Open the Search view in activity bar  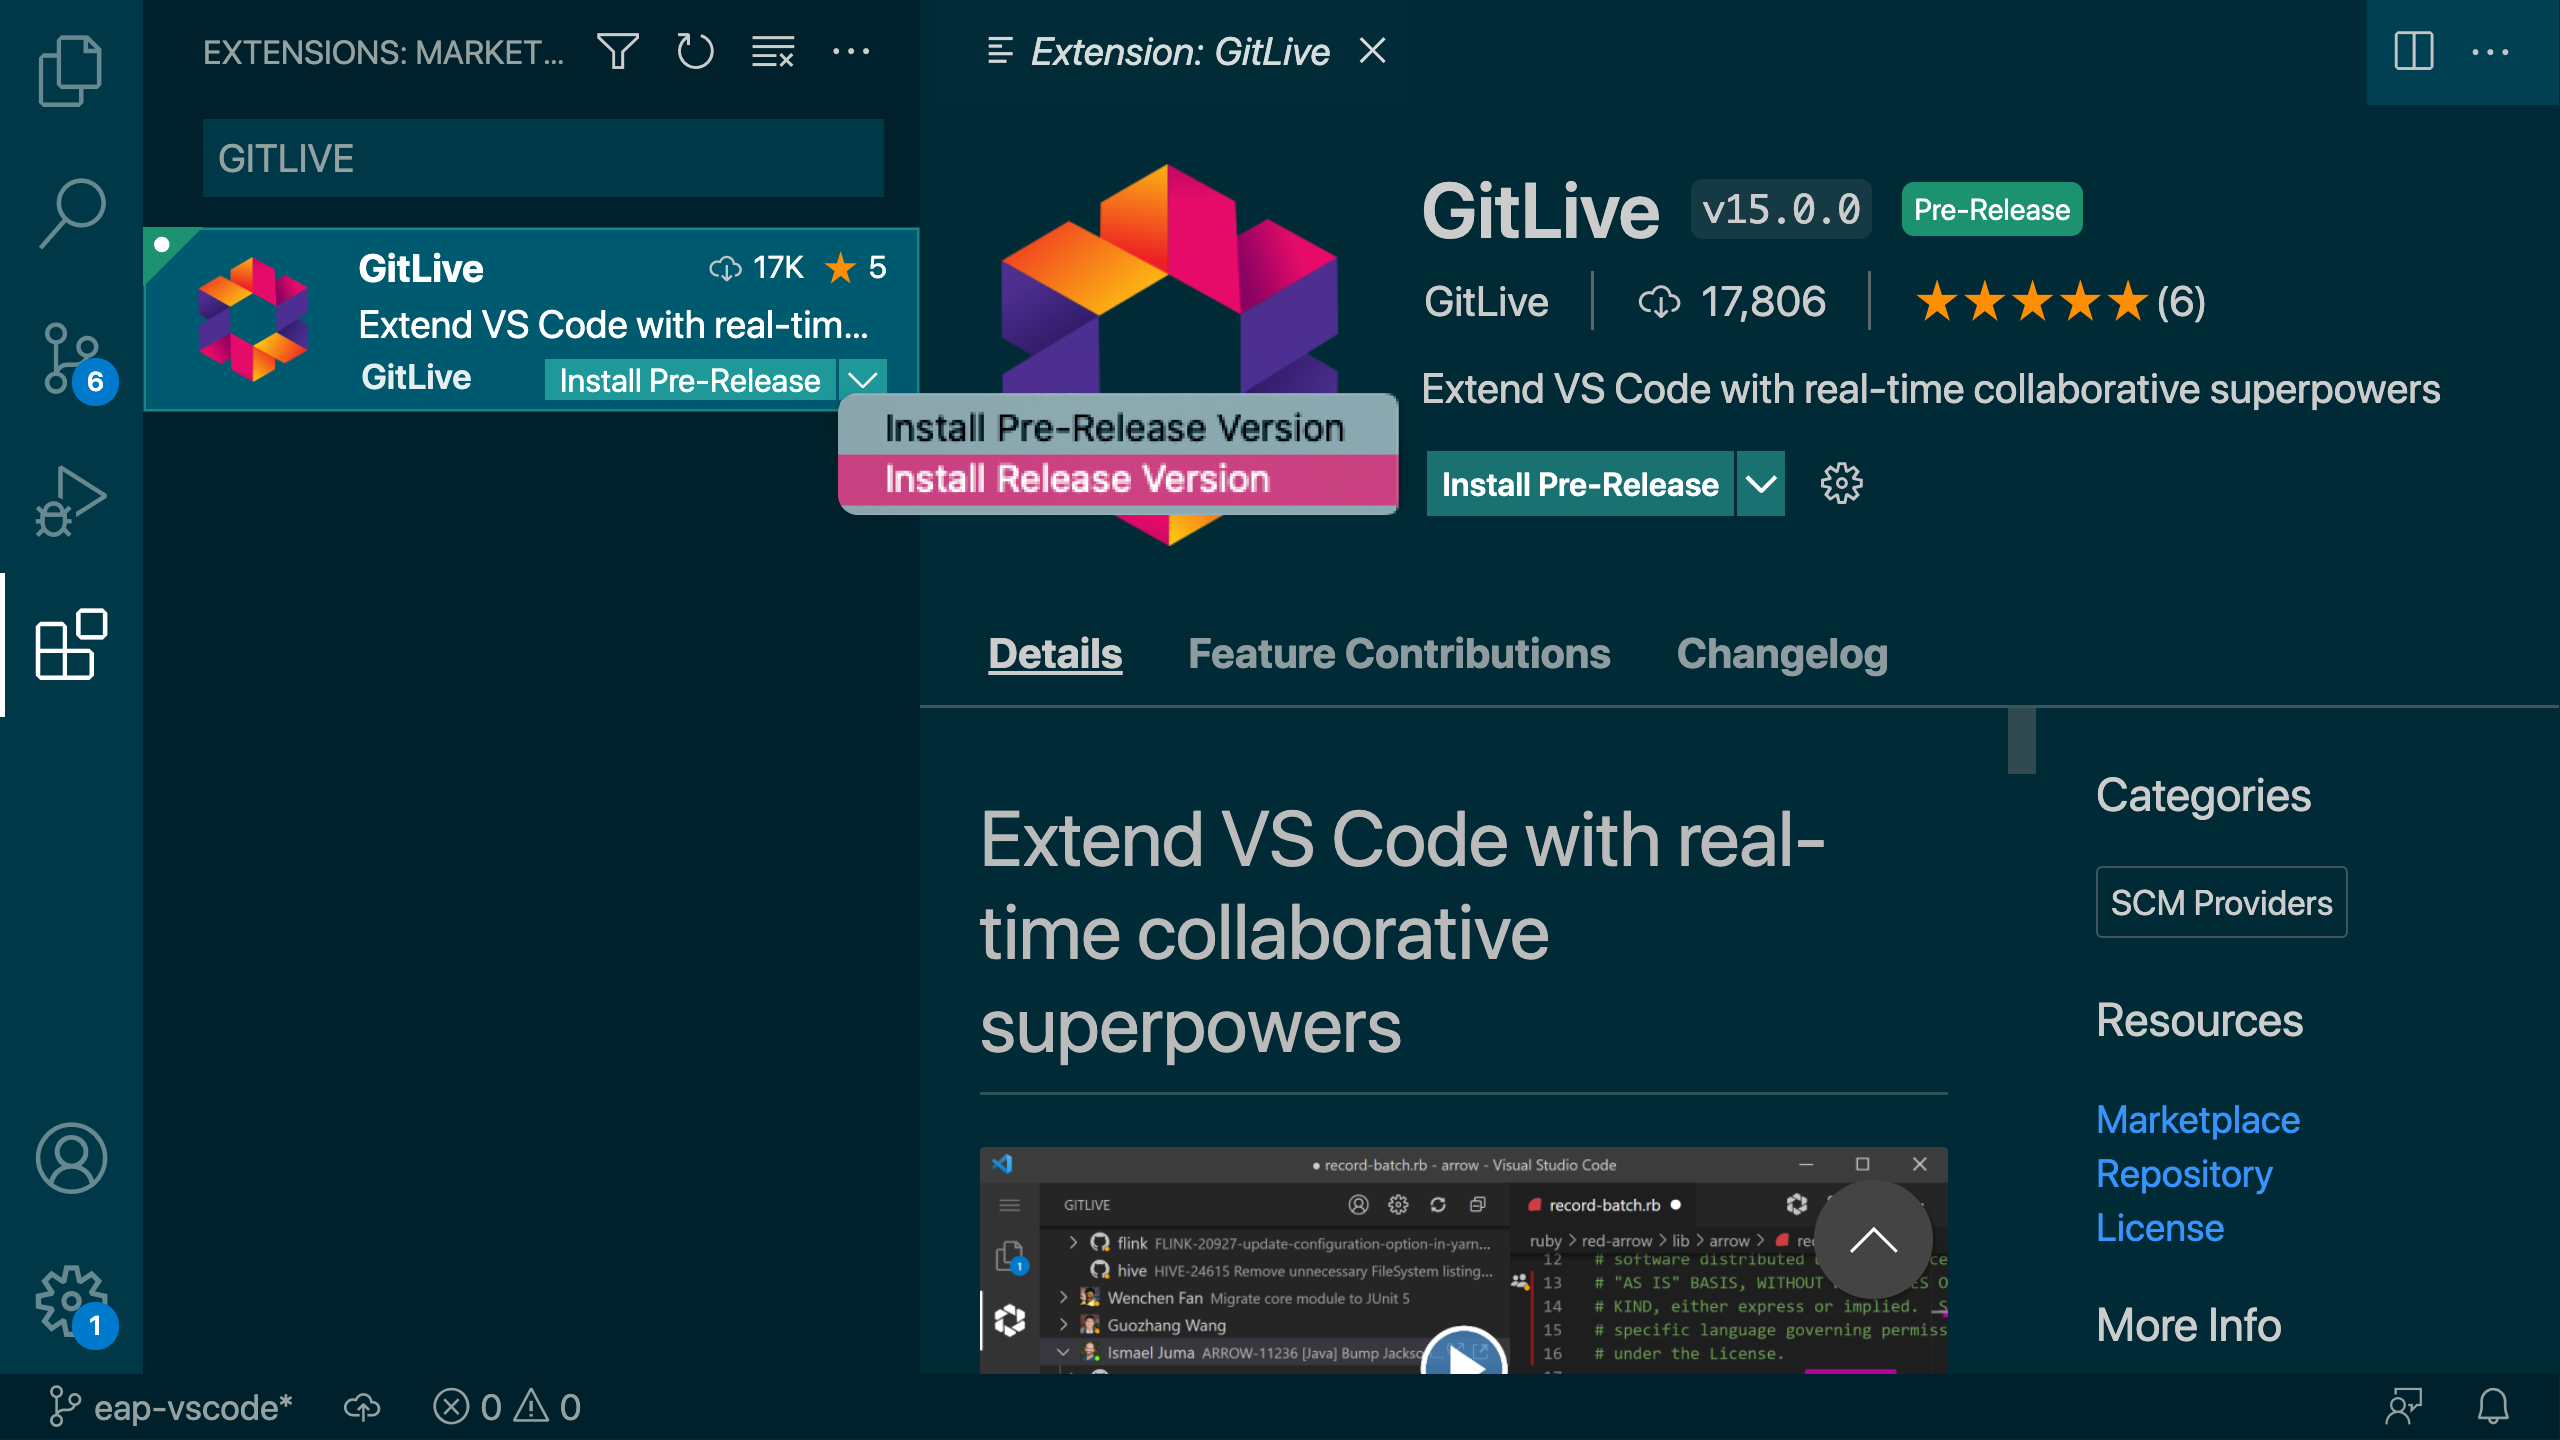point(72,213)
